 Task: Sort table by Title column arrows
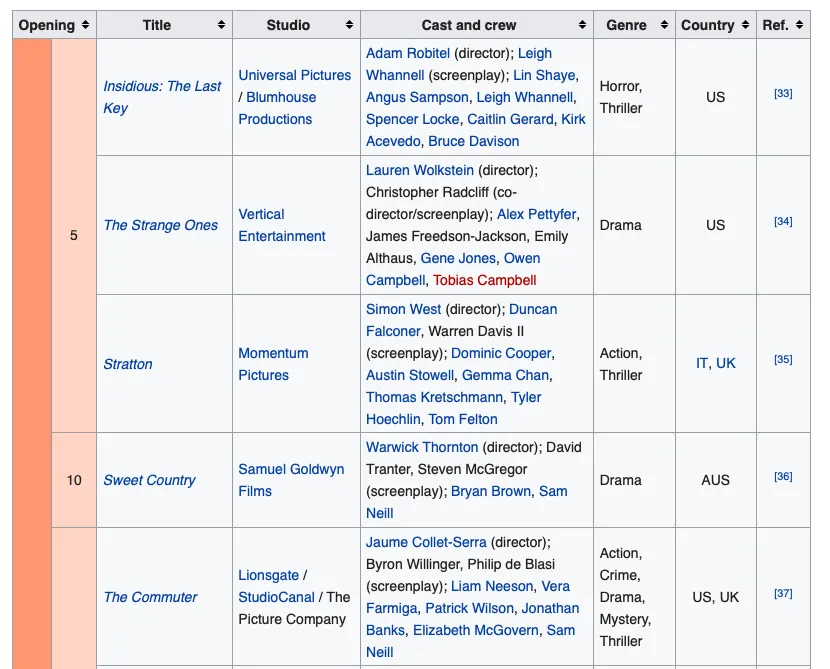click(x=221, y=25)
